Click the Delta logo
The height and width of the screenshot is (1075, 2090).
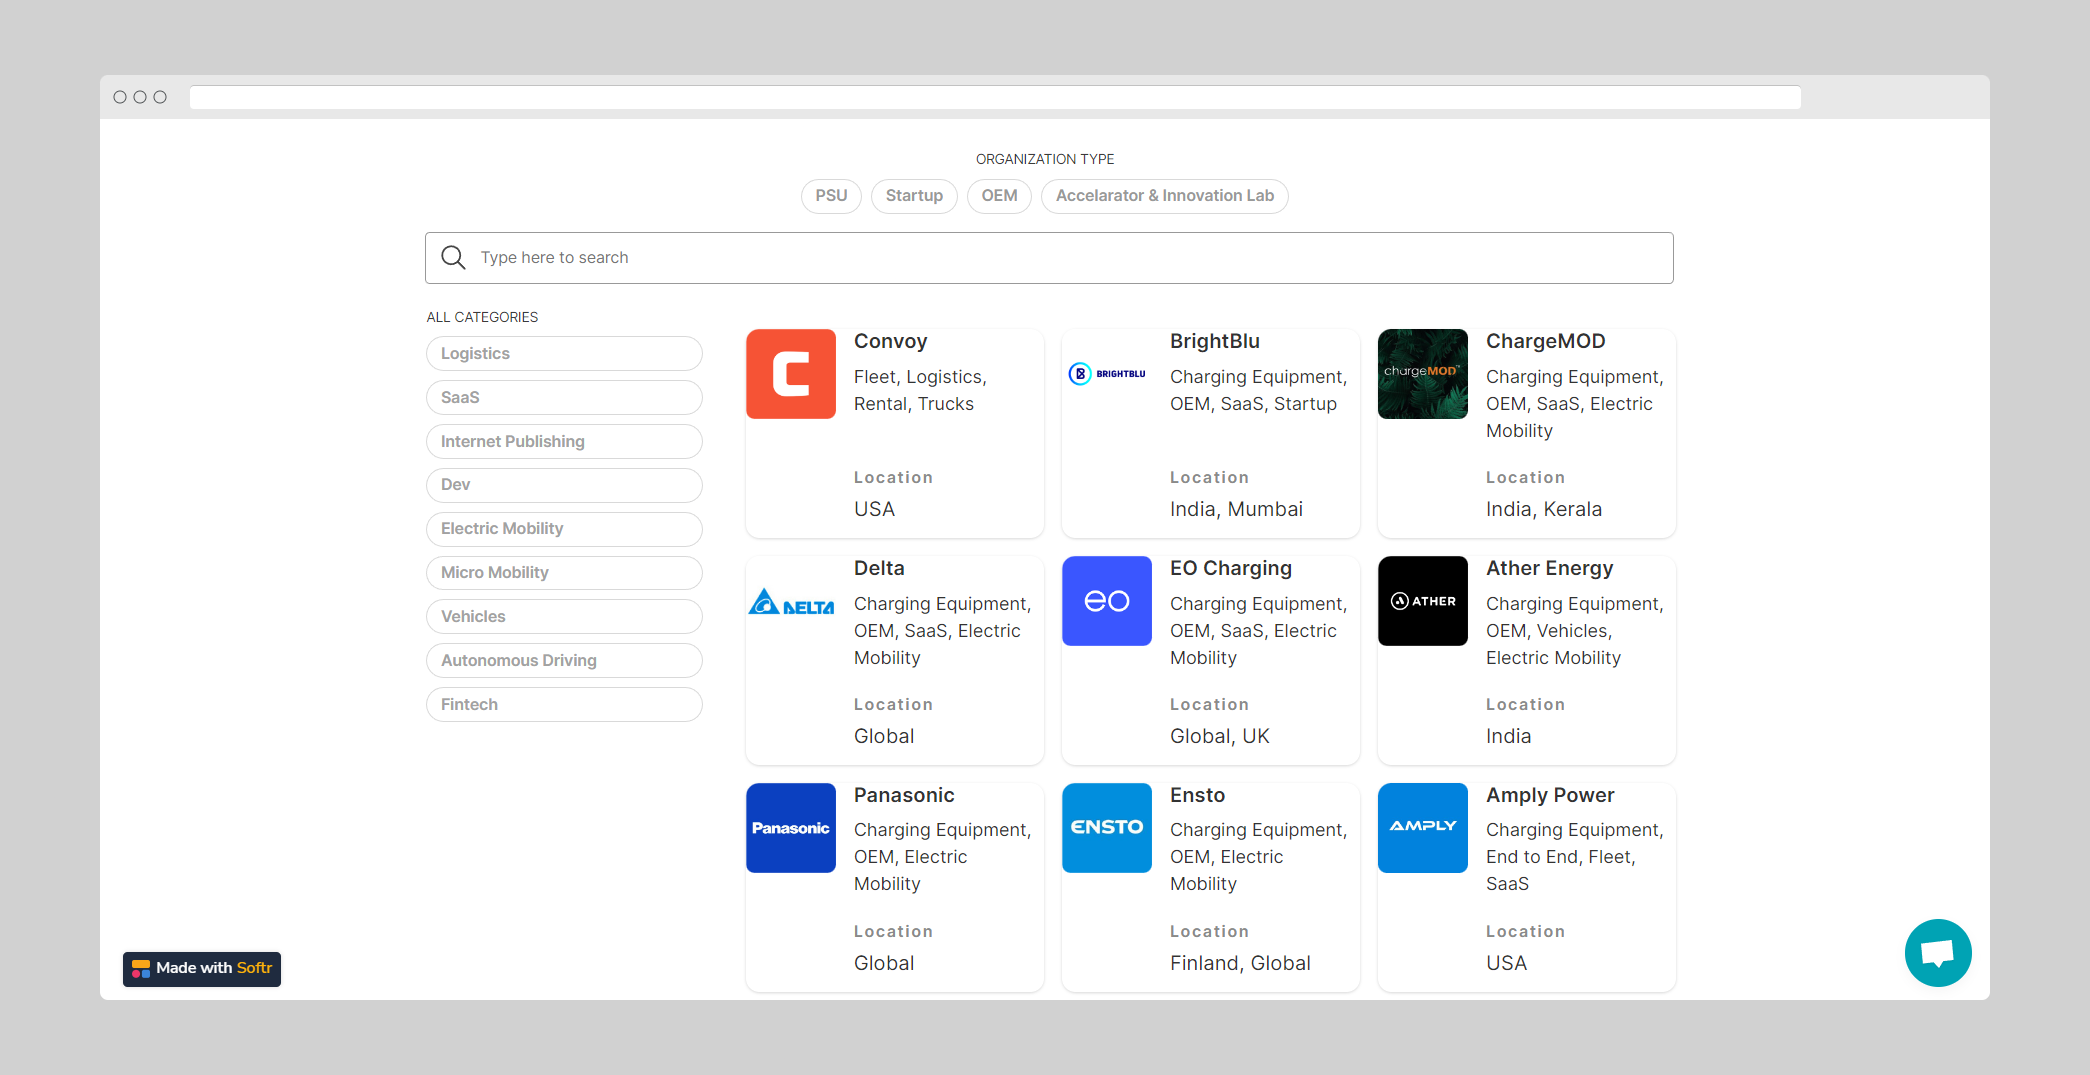coord(790,601)
